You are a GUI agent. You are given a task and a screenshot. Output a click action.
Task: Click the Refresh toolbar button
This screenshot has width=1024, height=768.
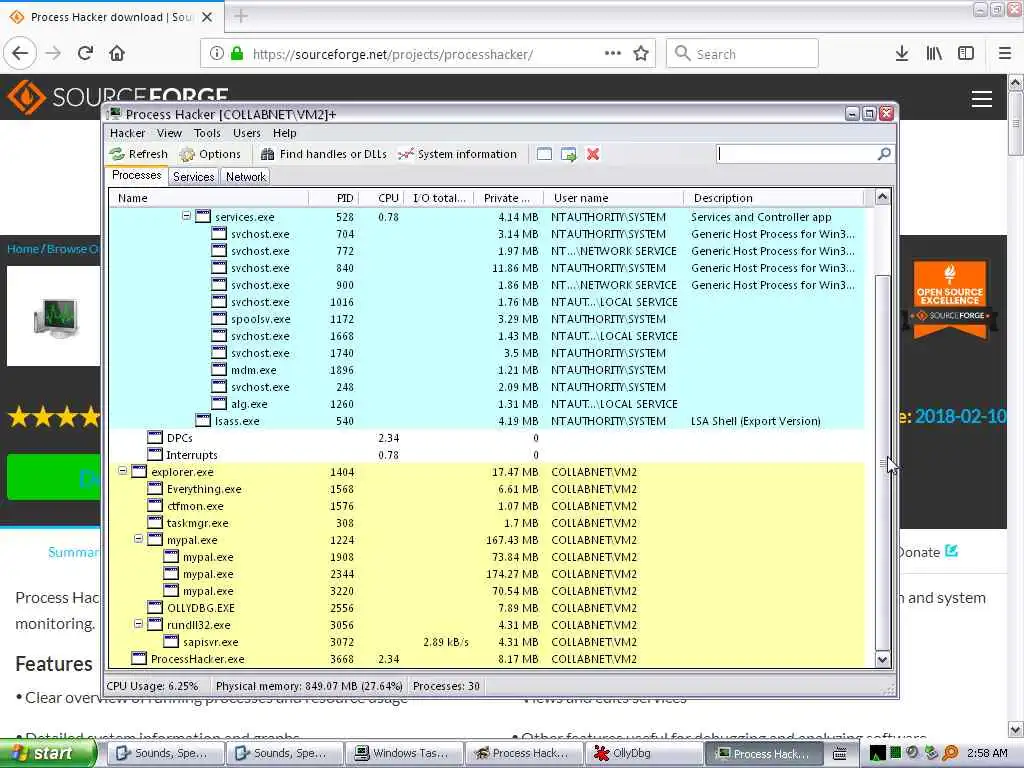138,154
